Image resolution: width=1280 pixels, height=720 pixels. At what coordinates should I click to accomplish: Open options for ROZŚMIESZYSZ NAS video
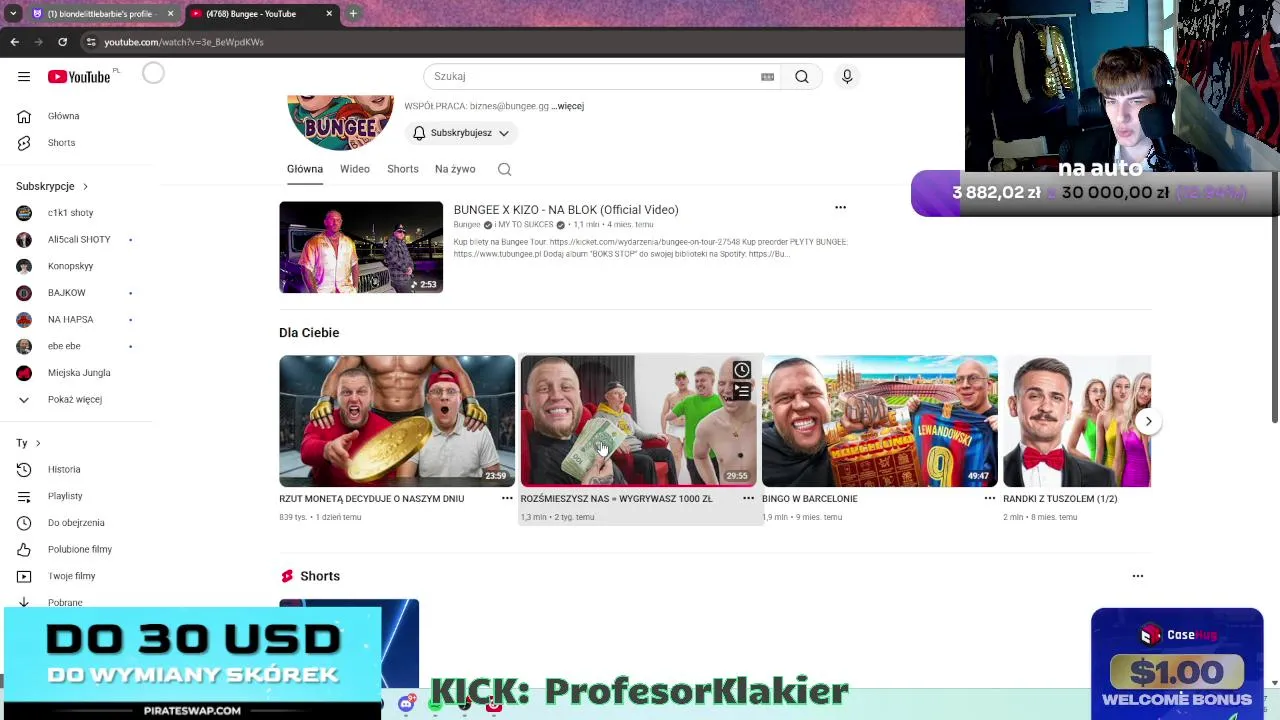tap(748, 498)
